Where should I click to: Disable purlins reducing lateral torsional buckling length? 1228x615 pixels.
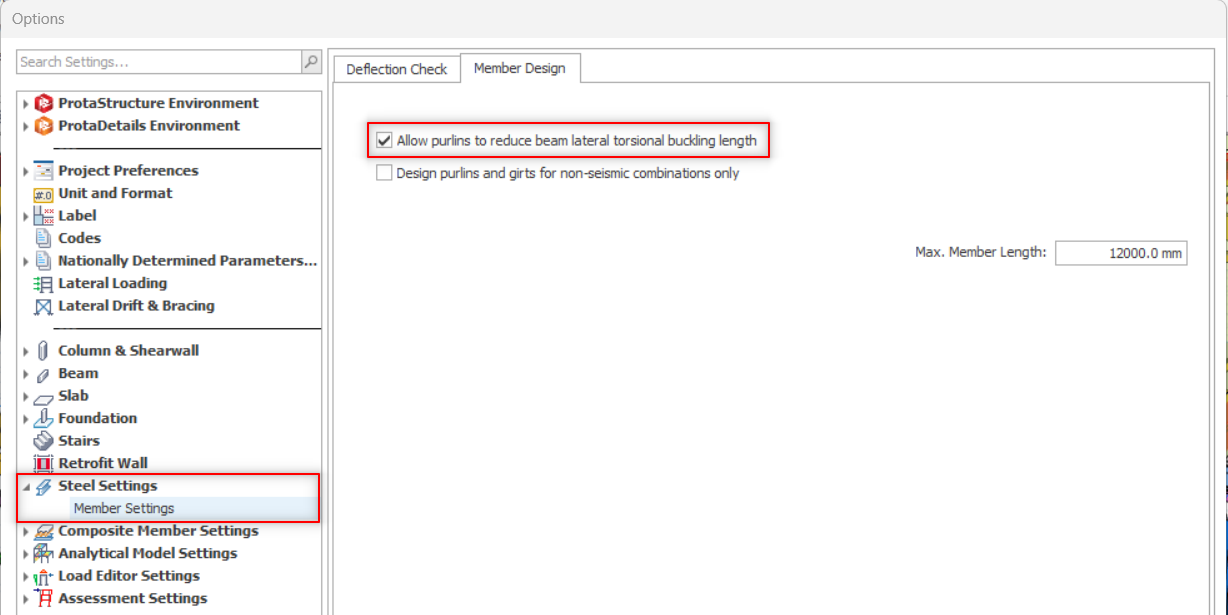pos(384,141)
